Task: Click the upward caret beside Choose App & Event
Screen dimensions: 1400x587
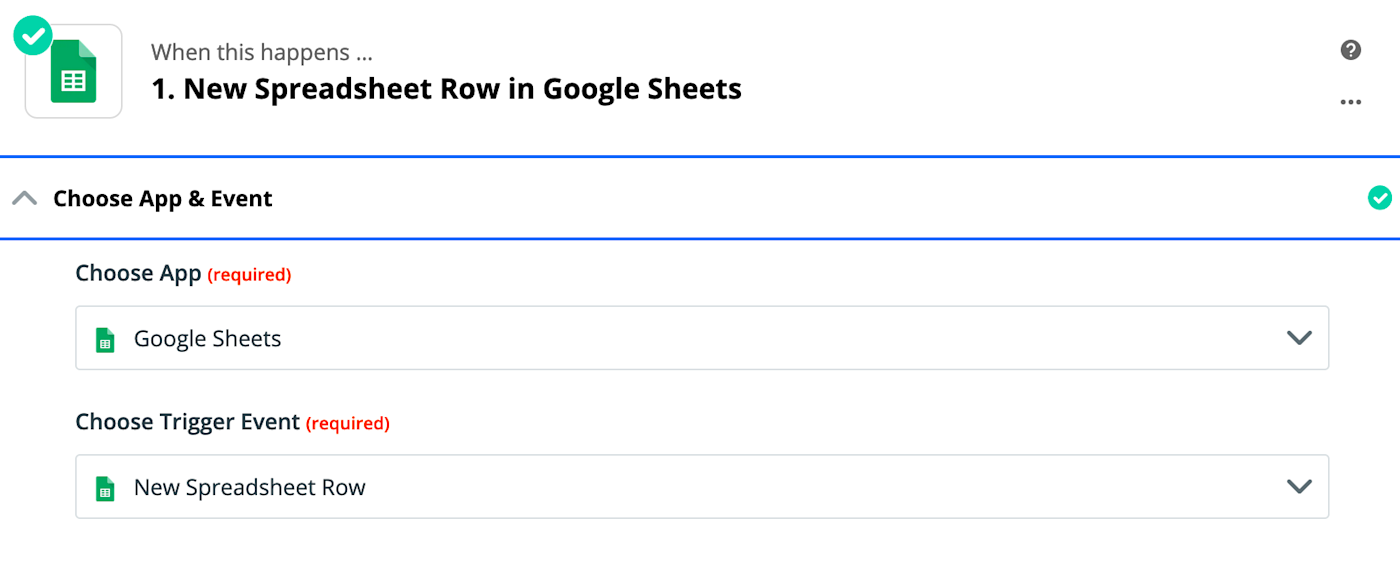Action: 25,197
